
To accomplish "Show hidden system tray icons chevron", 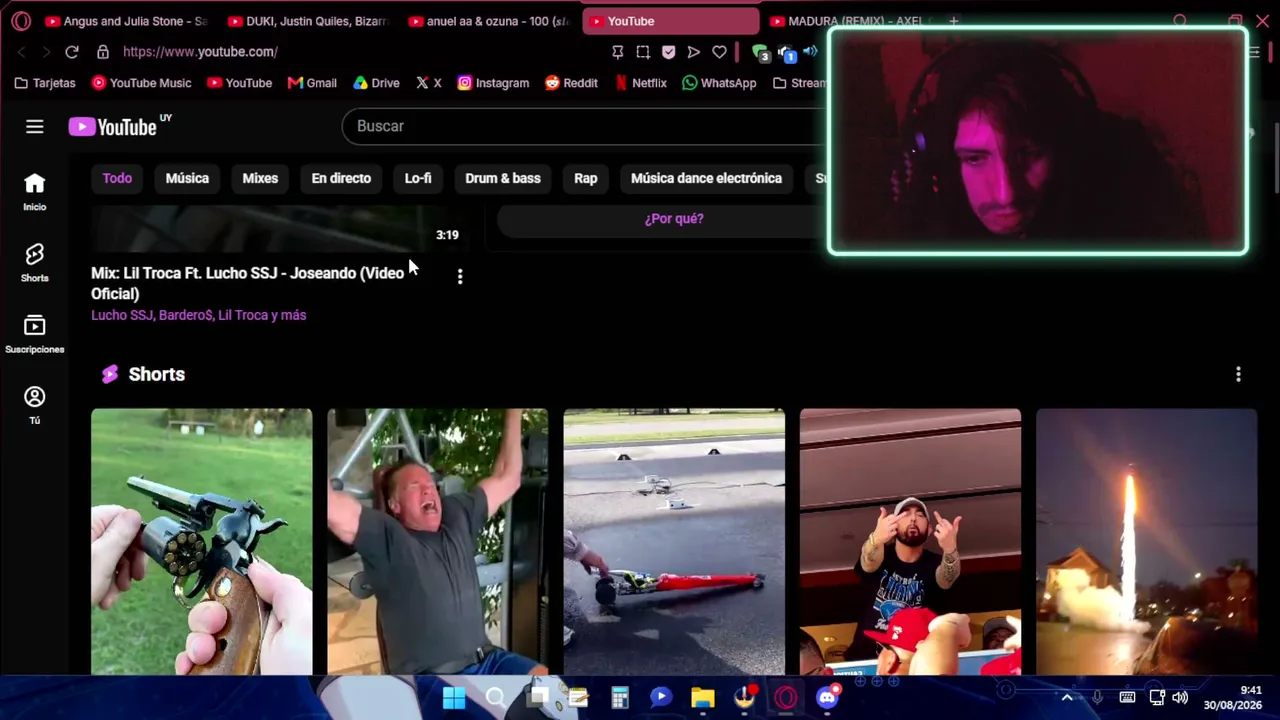I will (1067, 698).
